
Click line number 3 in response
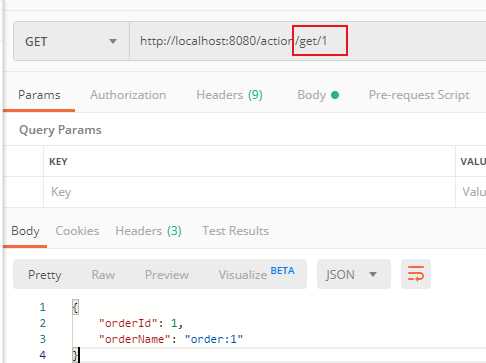pyautogui.click(x=43, y=339)
